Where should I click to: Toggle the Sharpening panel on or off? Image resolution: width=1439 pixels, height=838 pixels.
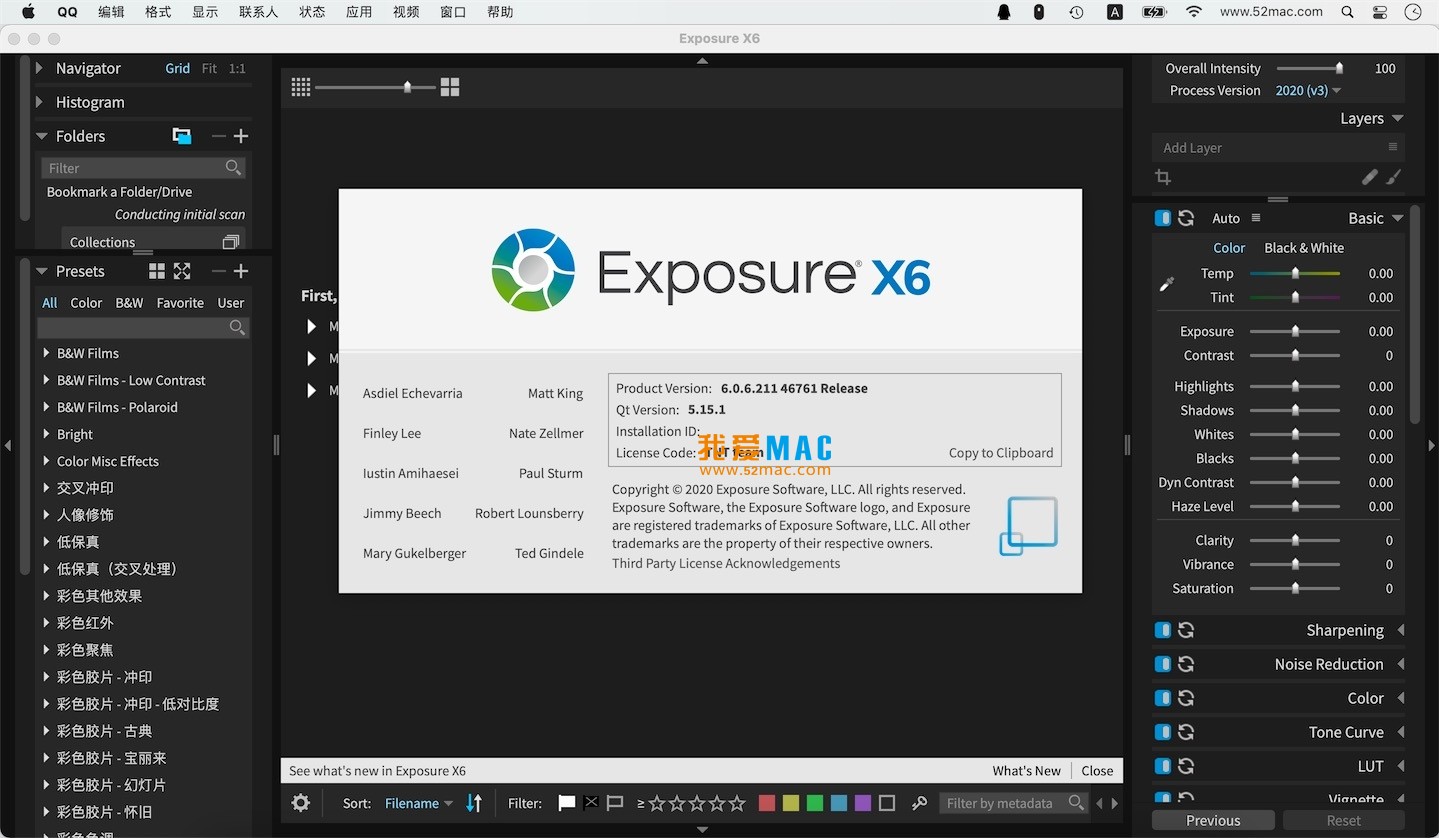[x=1162, y=630]
